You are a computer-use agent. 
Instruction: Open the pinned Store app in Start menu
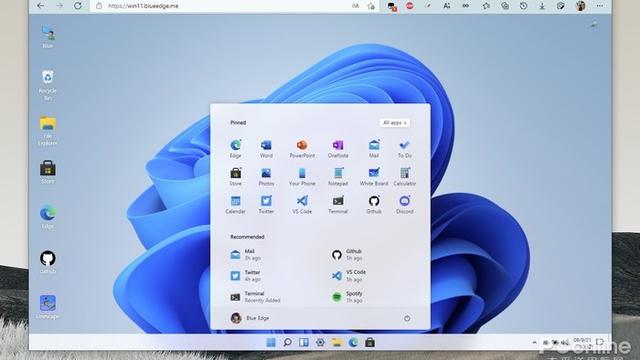click(x=236, y=176)
